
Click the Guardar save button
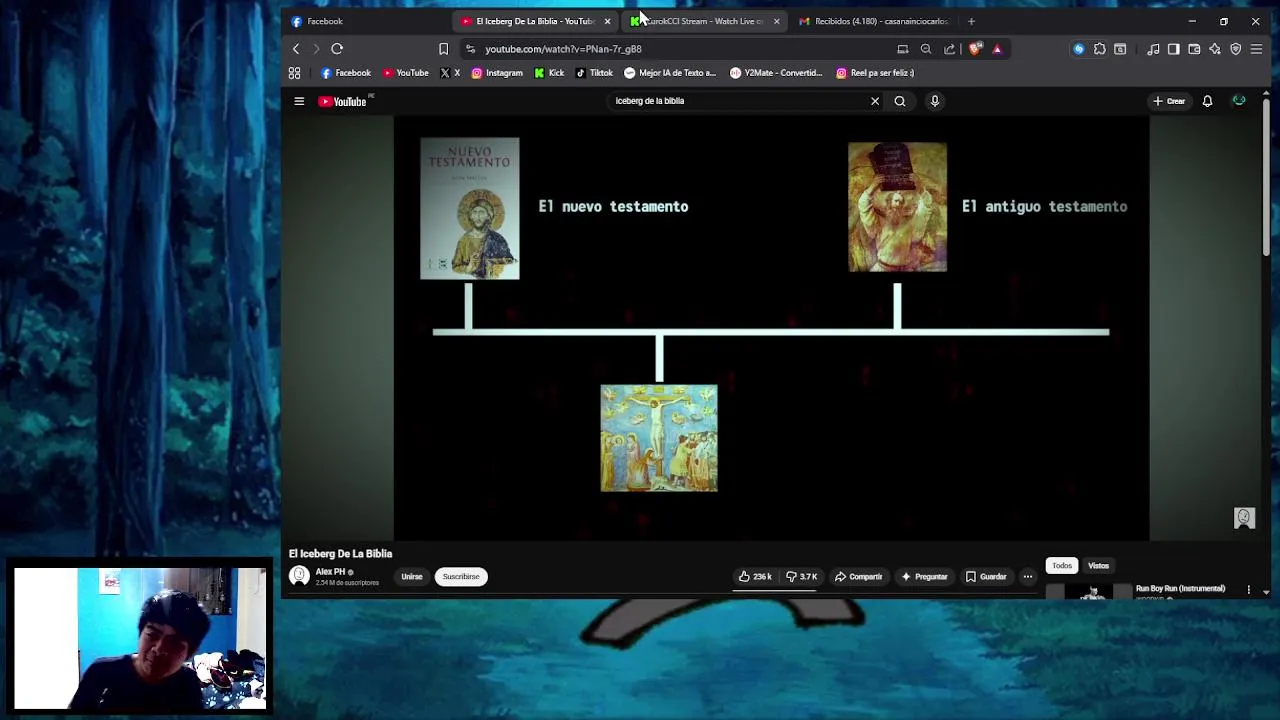pyautogui.click(x=986, y=577)
